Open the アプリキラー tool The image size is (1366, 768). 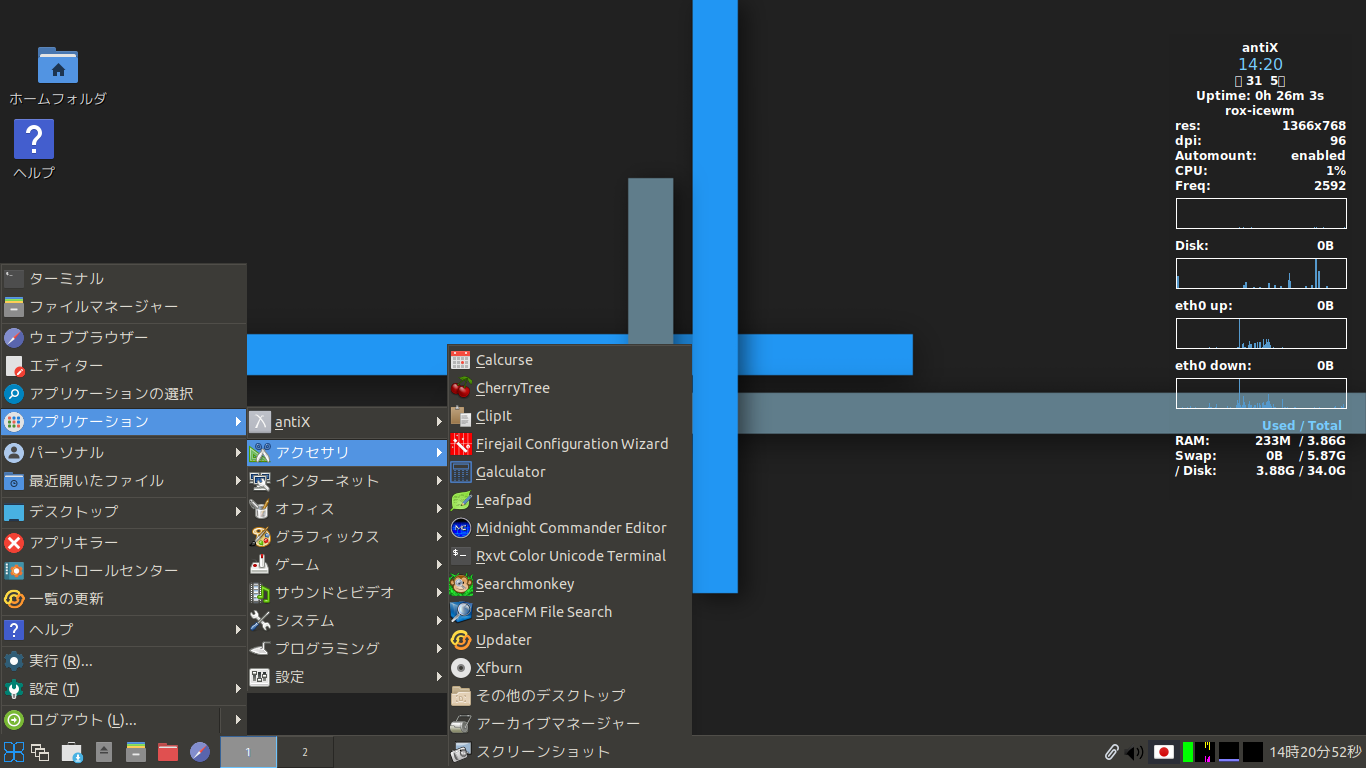click(x=124, y=543)
